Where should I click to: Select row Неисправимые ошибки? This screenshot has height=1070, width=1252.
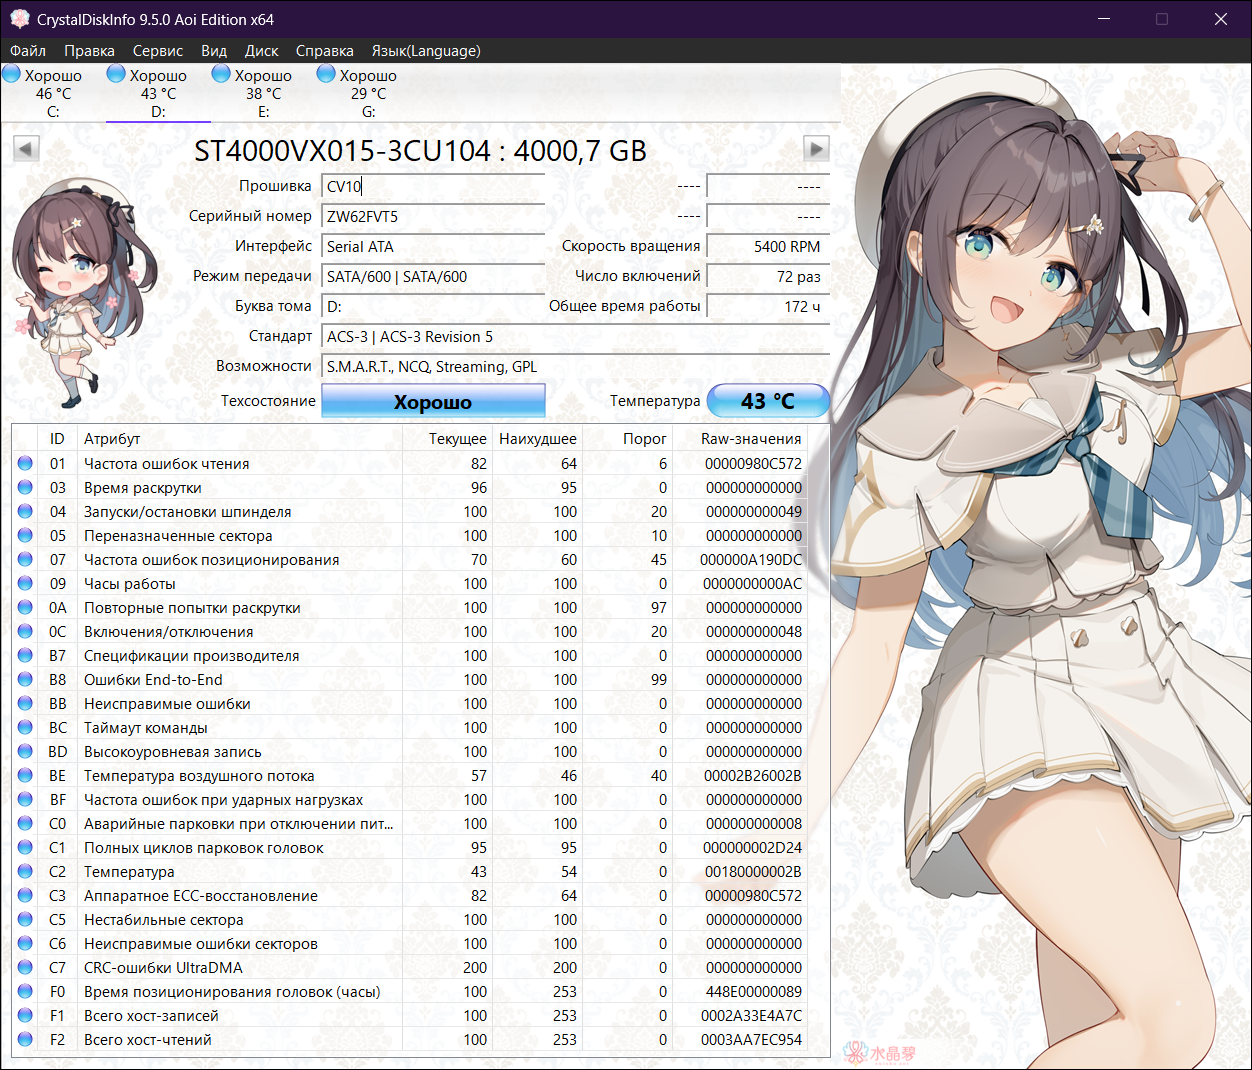(410, 703)
